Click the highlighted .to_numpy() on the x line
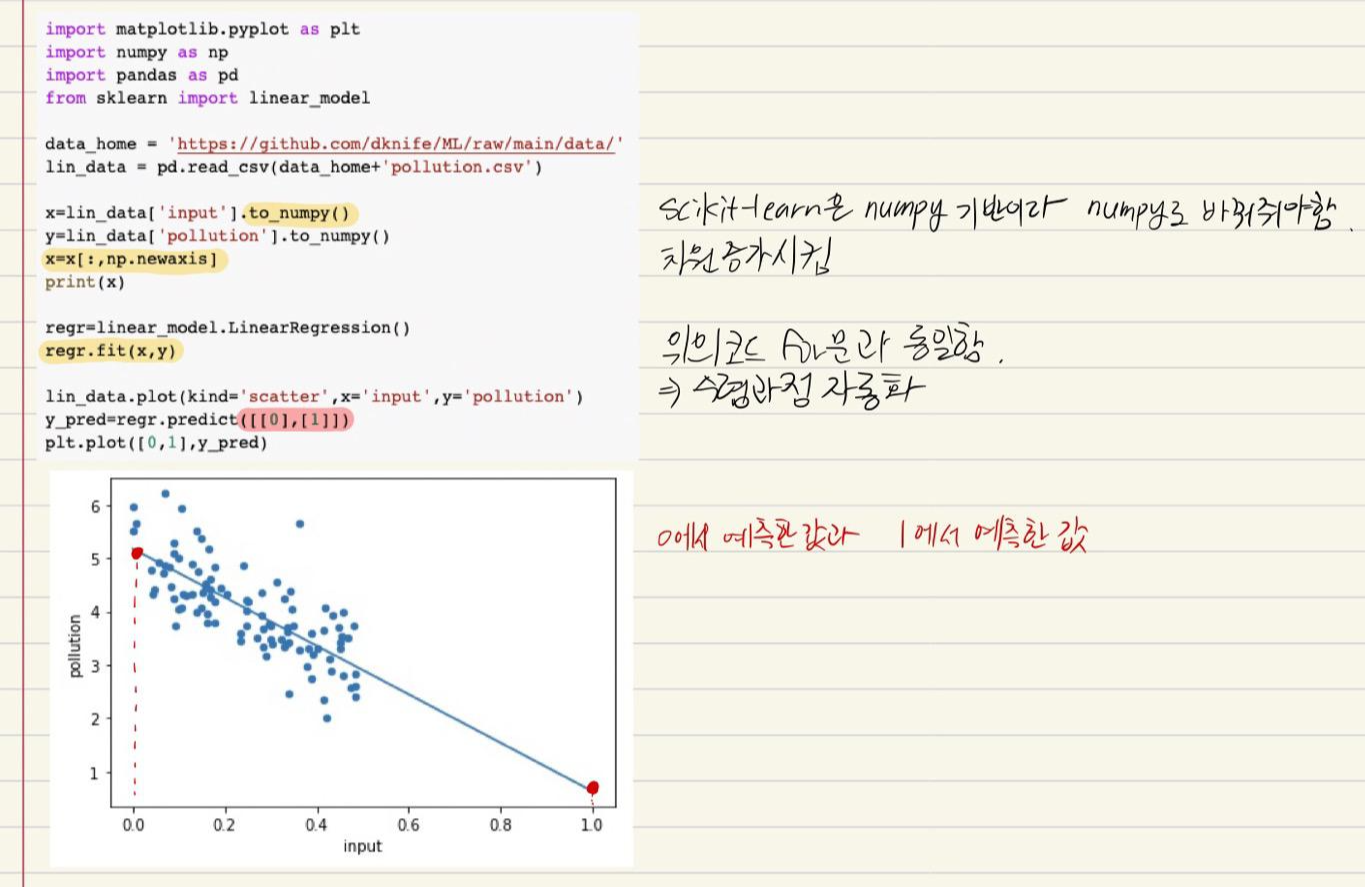The image size is (1365, 887). coord(301,213)
